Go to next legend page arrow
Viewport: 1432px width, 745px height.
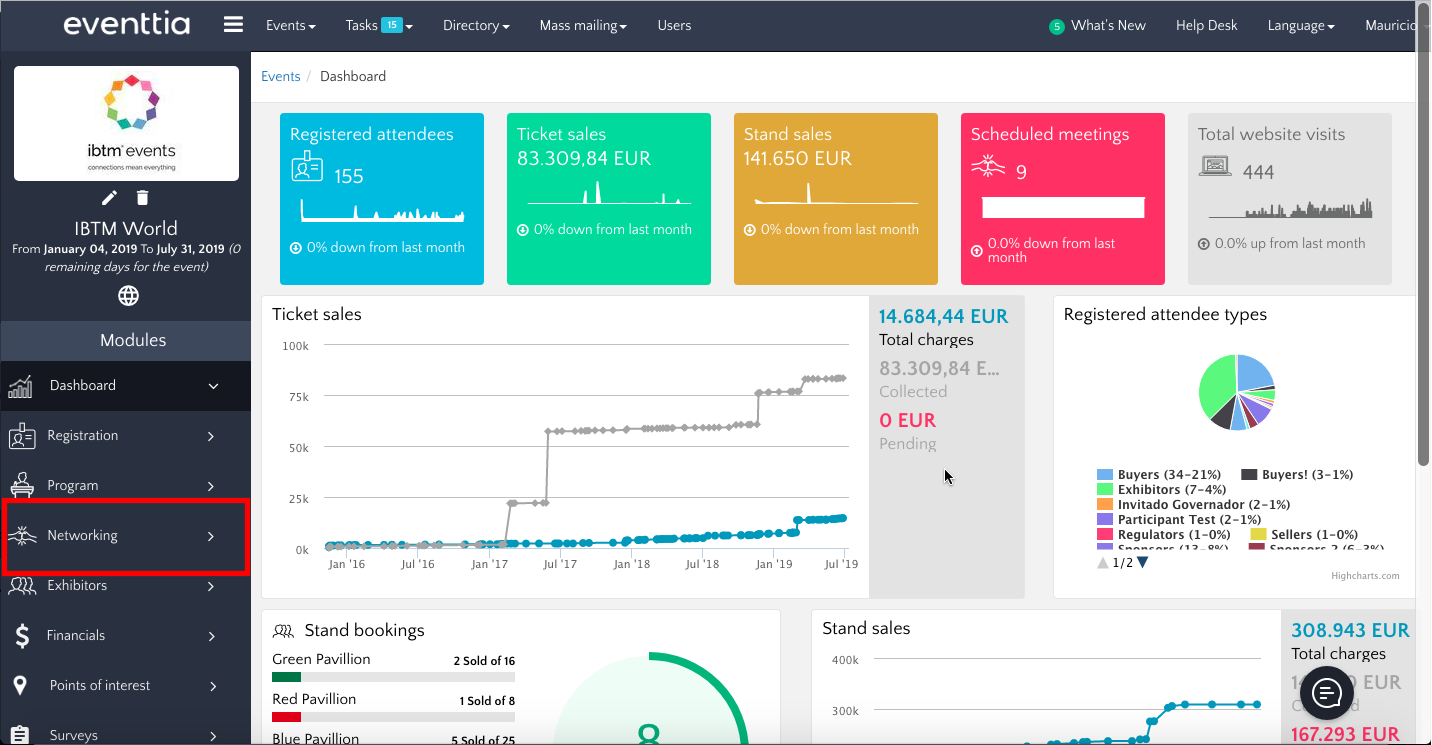coord(1143,563)
